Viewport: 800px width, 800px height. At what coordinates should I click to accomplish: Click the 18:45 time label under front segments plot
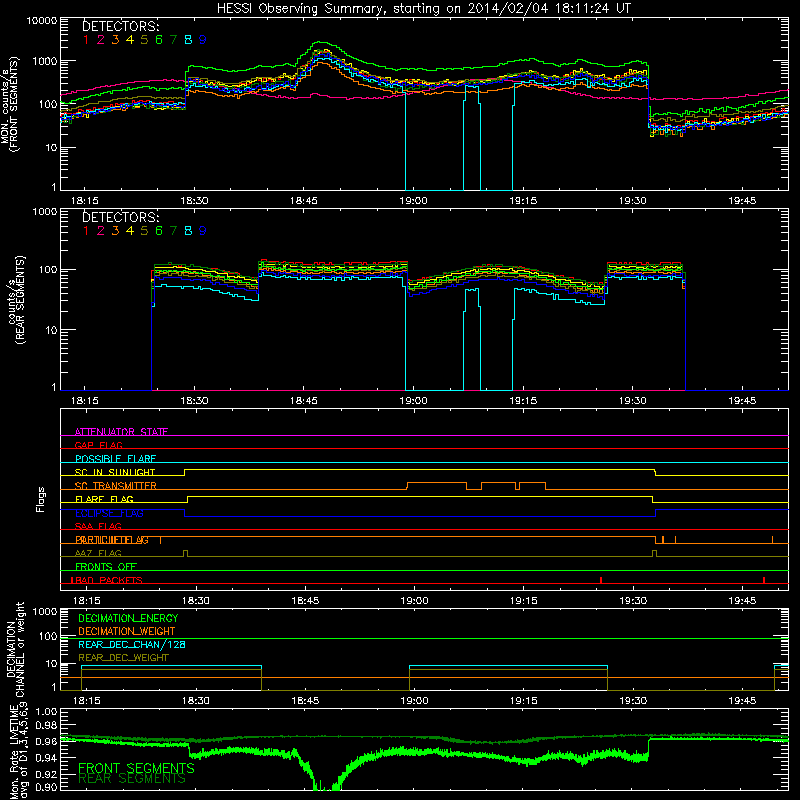tap(304, 201)
